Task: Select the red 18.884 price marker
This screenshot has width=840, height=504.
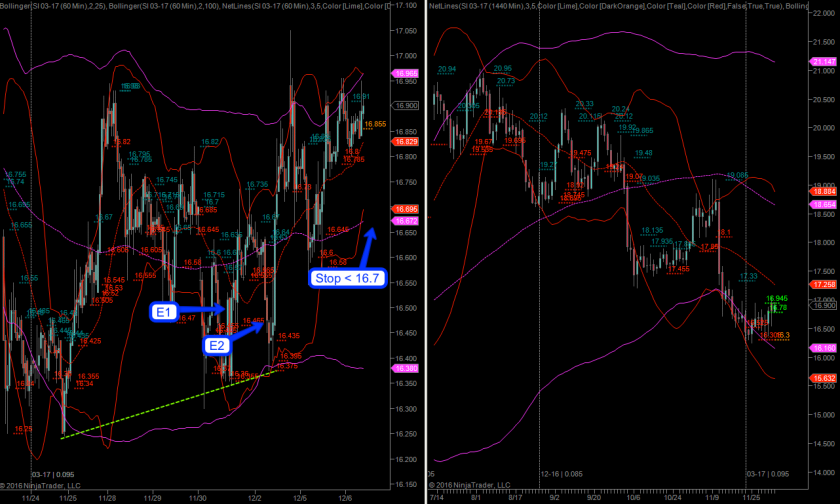Action: tap(823, 192)
